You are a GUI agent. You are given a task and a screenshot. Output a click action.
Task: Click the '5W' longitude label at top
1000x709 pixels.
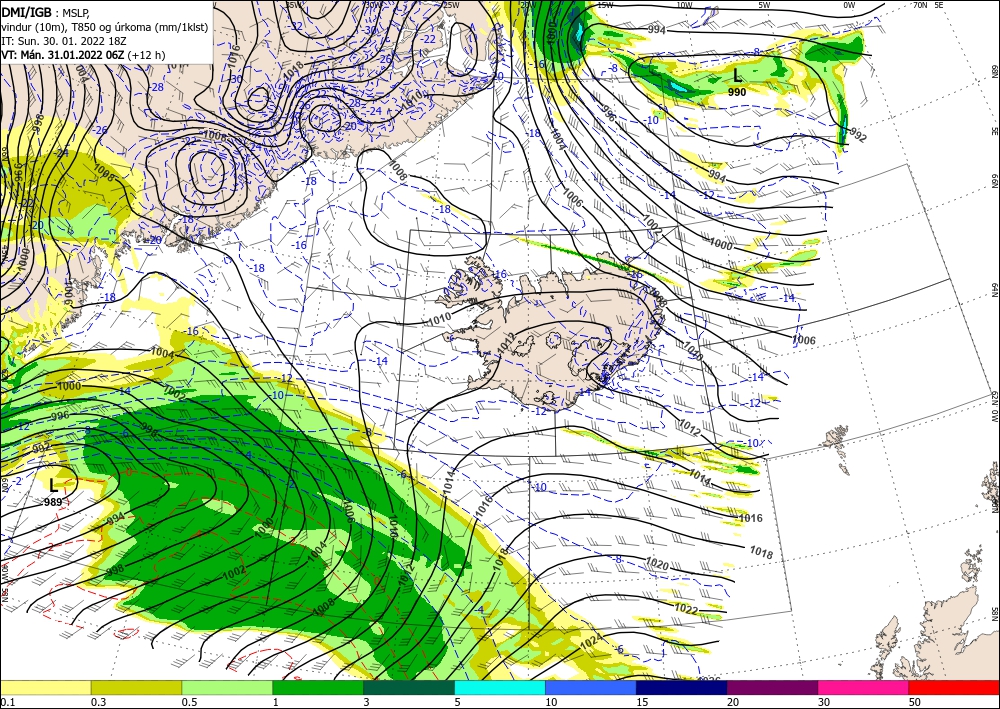click(x=764, y=5)
